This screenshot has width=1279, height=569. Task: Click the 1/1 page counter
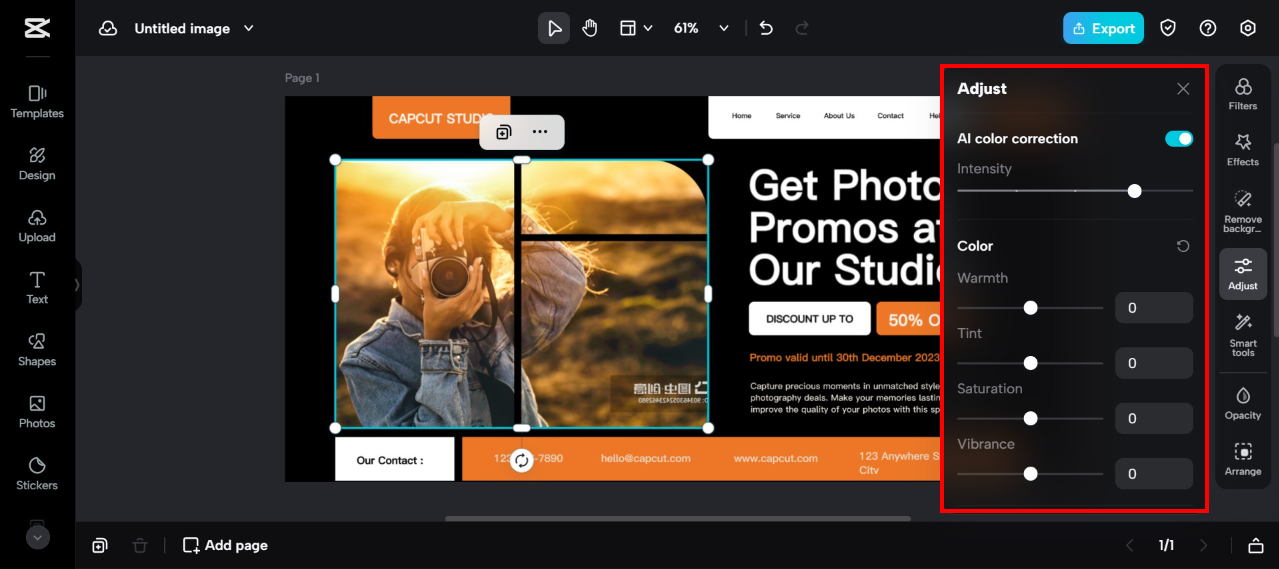1166,545
